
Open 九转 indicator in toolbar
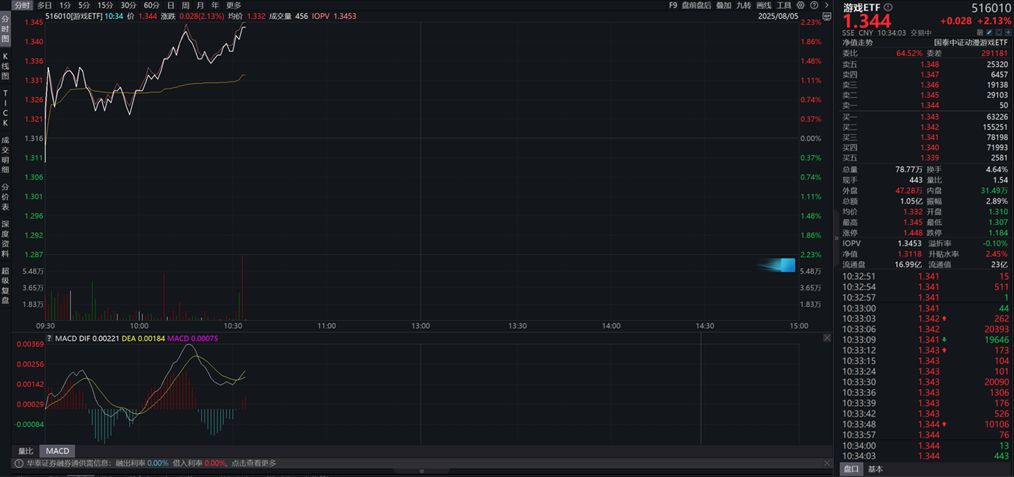pyautogui.click(x=743, y=5)
